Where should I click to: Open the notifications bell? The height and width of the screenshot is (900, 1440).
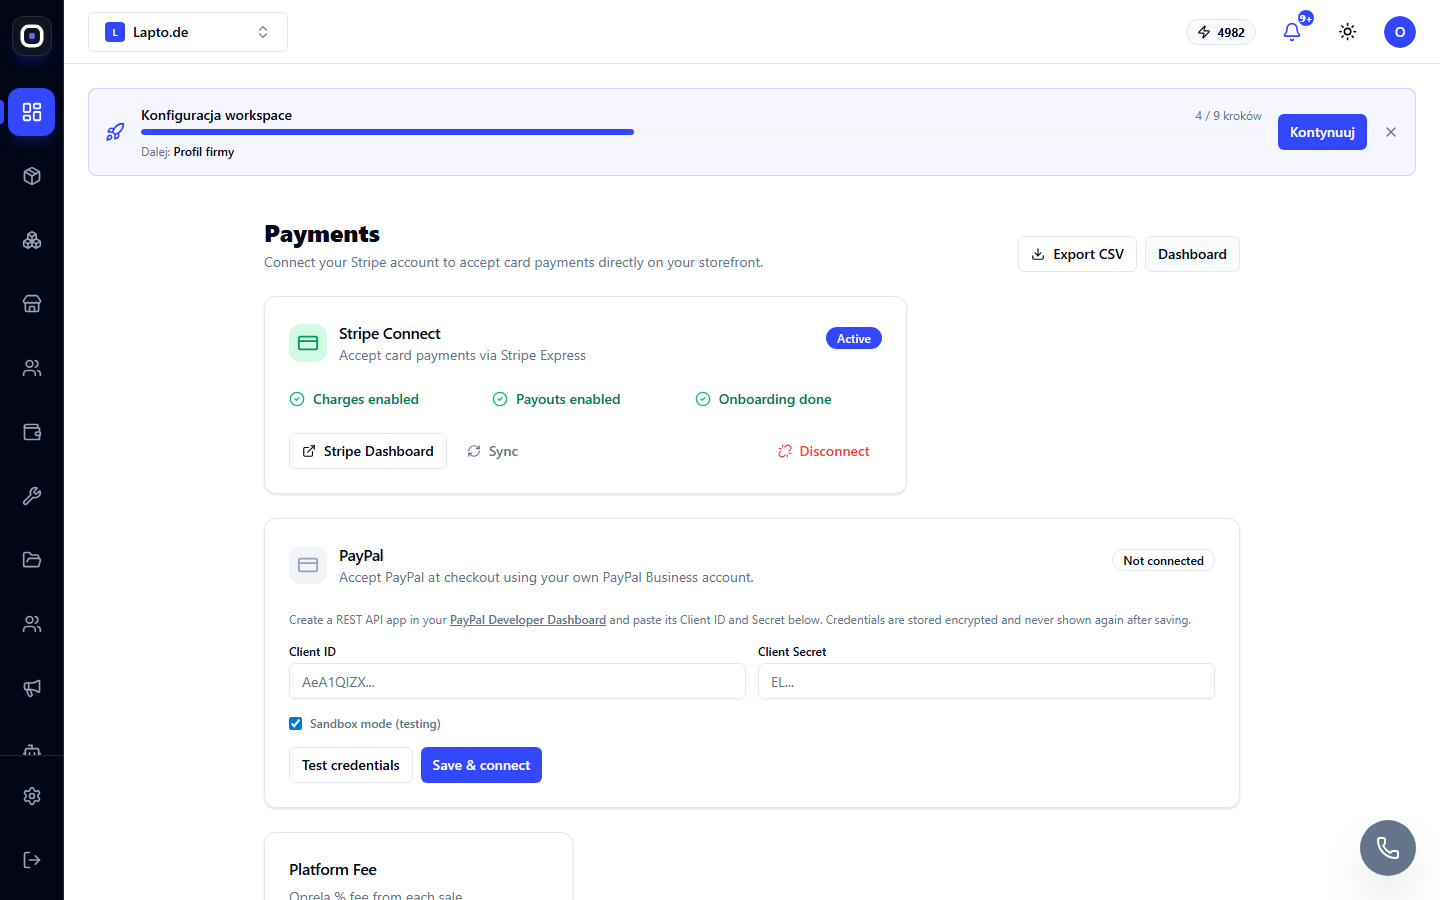[1292, 32]
